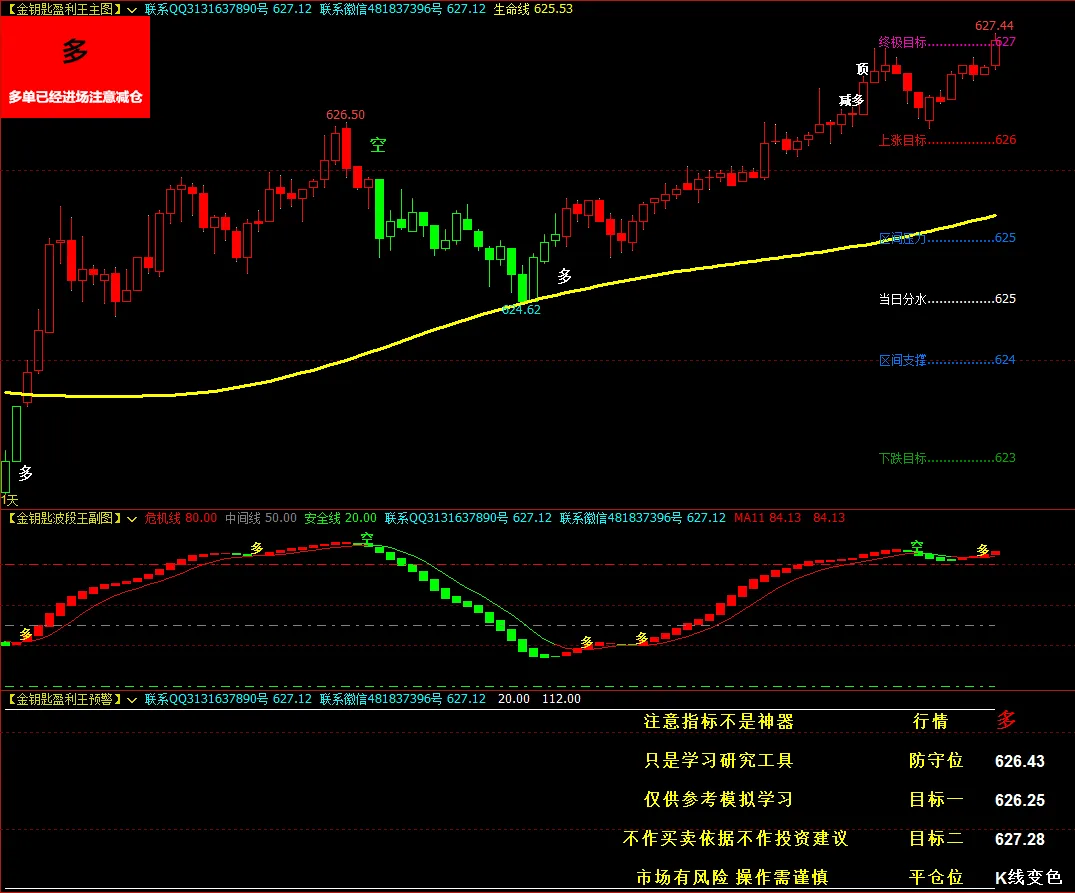Click the rightmost 多 marker in sub-chart

pyautogui.click(x=982, y=550)
